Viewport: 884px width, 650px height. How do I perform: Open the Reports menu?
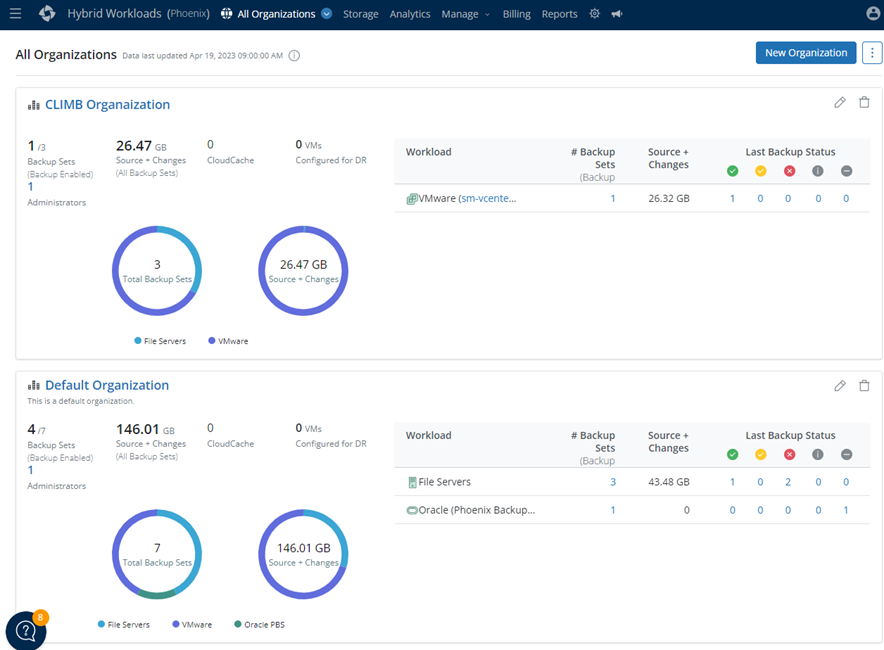click(x=559, y=14)
